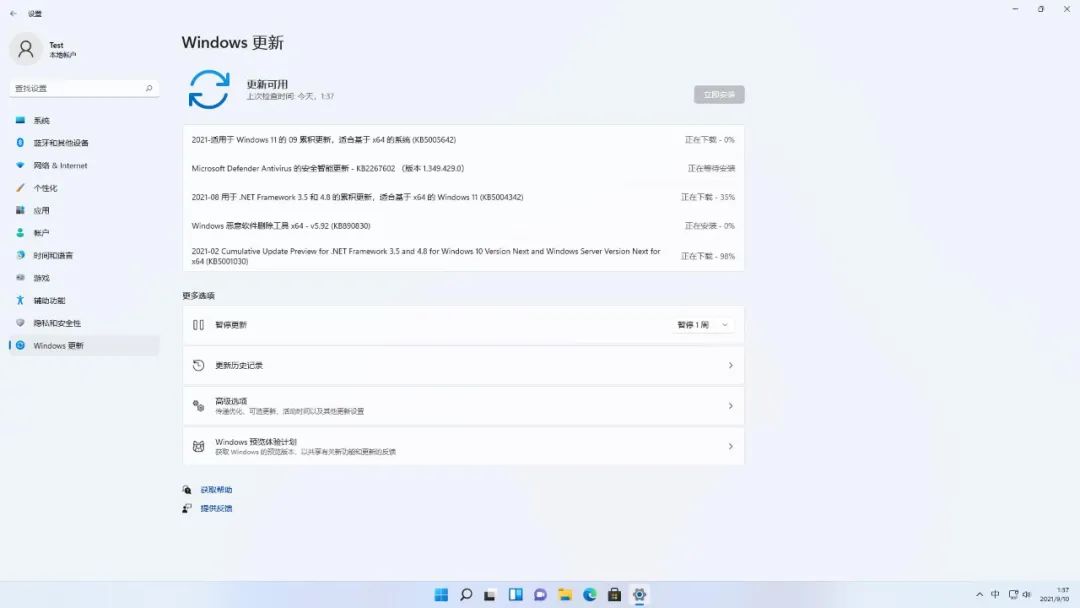Launch Microsoft Edge from the taskbar
1080x608 pixels.
point(590,594)
